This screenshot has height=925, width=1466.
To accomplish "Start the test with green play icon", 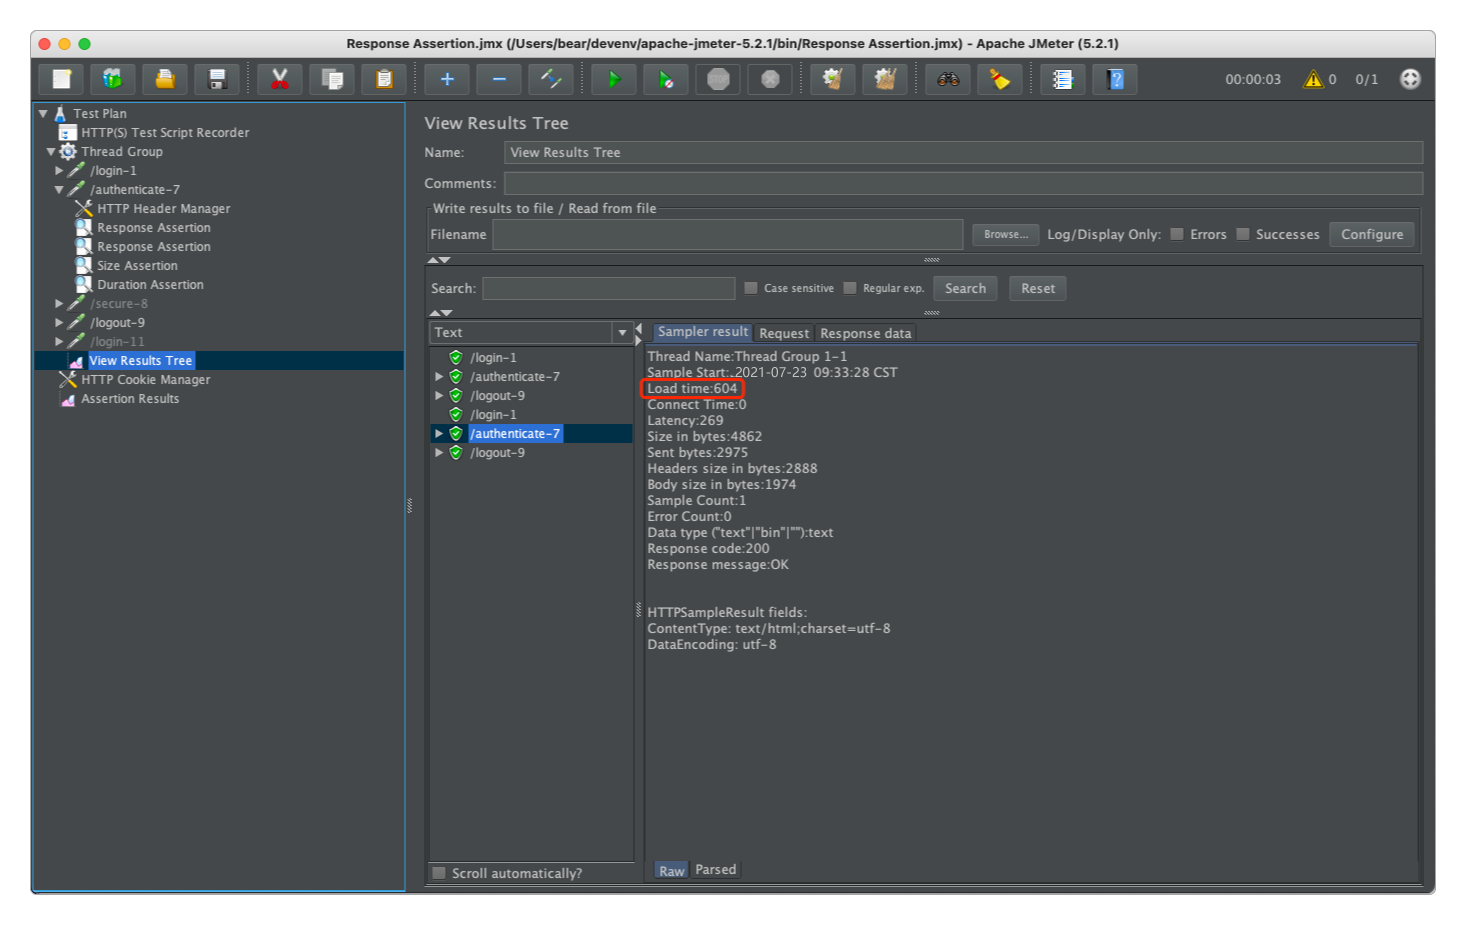I will (614, 79).
